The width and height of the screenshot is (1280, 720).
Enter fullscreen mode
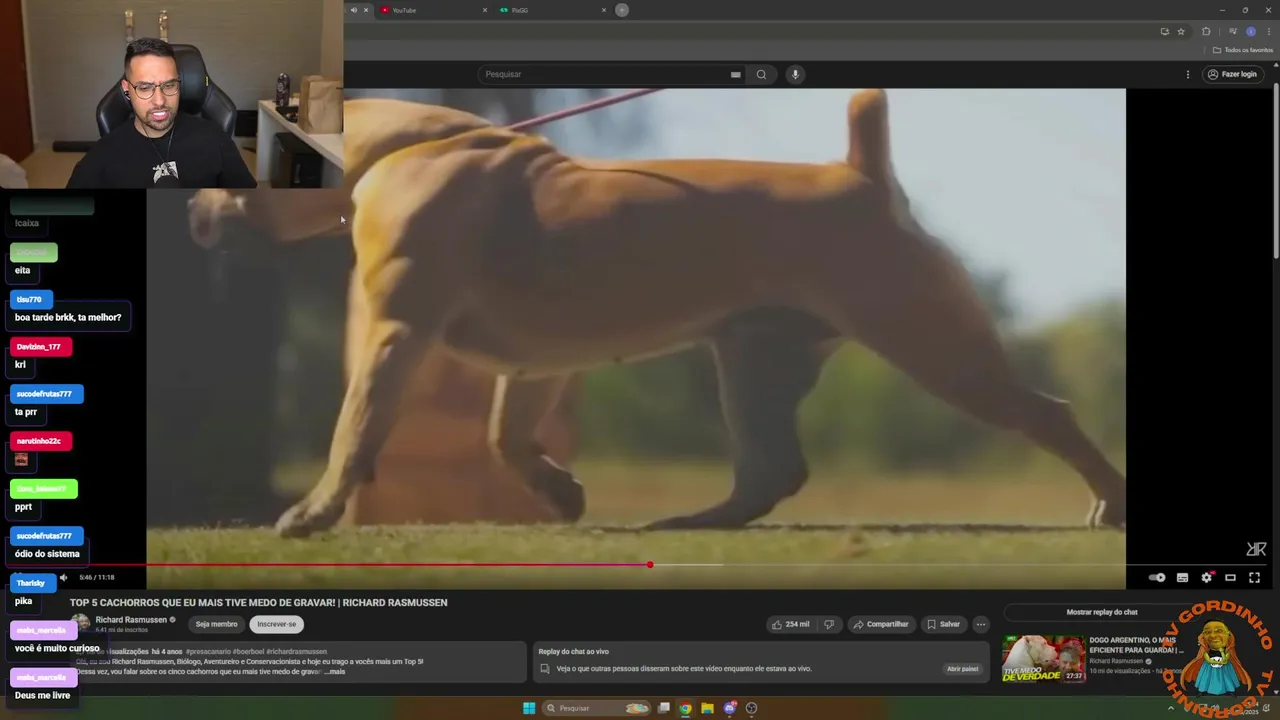point(1255,577)
